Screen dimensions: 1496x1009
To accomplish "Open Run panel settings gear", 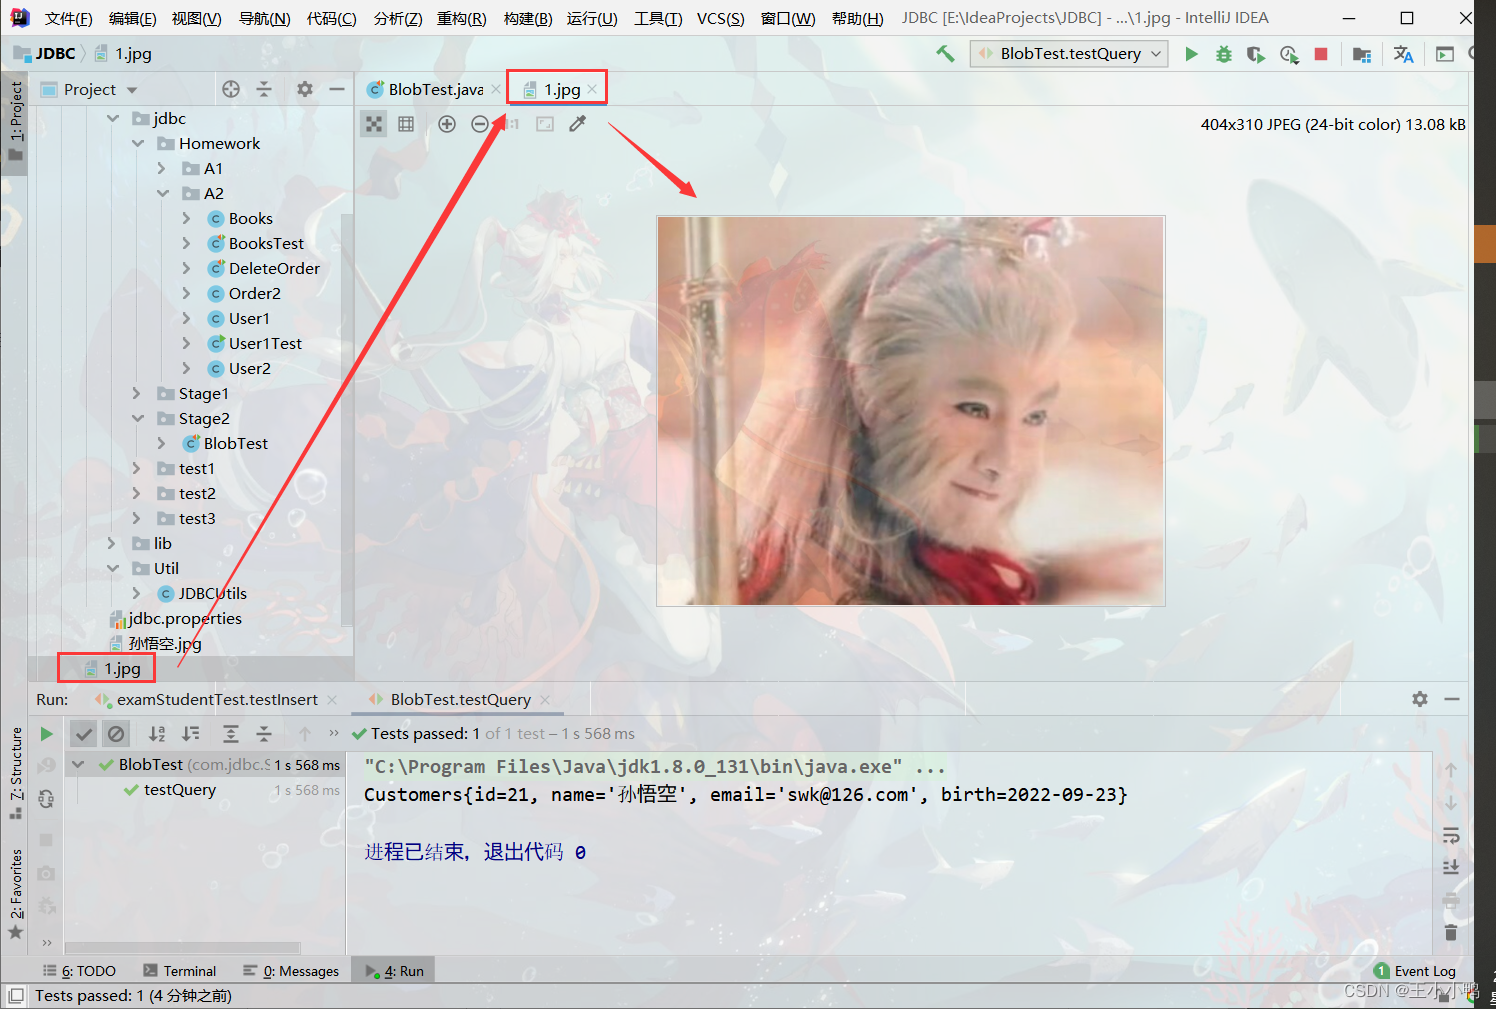I will [x=1420, y=699].
